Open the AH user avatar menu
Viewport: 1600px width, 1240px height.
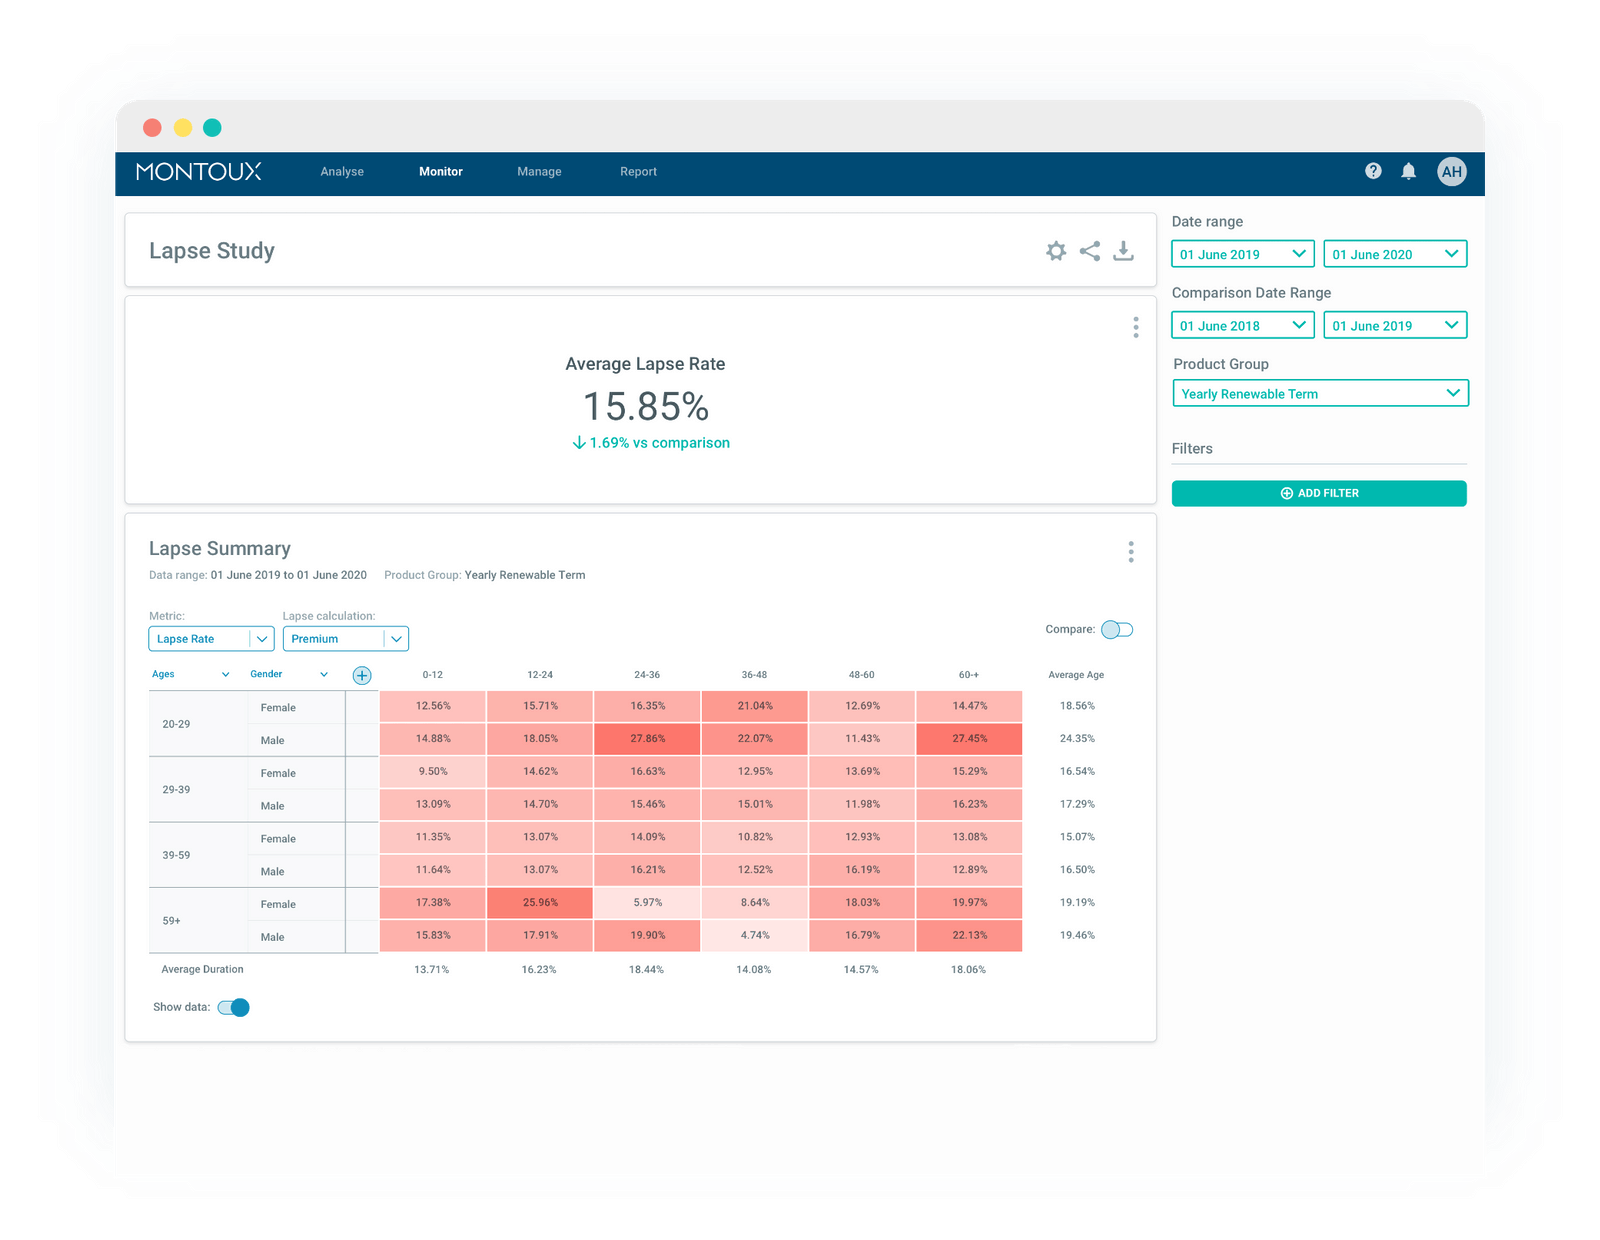coord(1451,171)
